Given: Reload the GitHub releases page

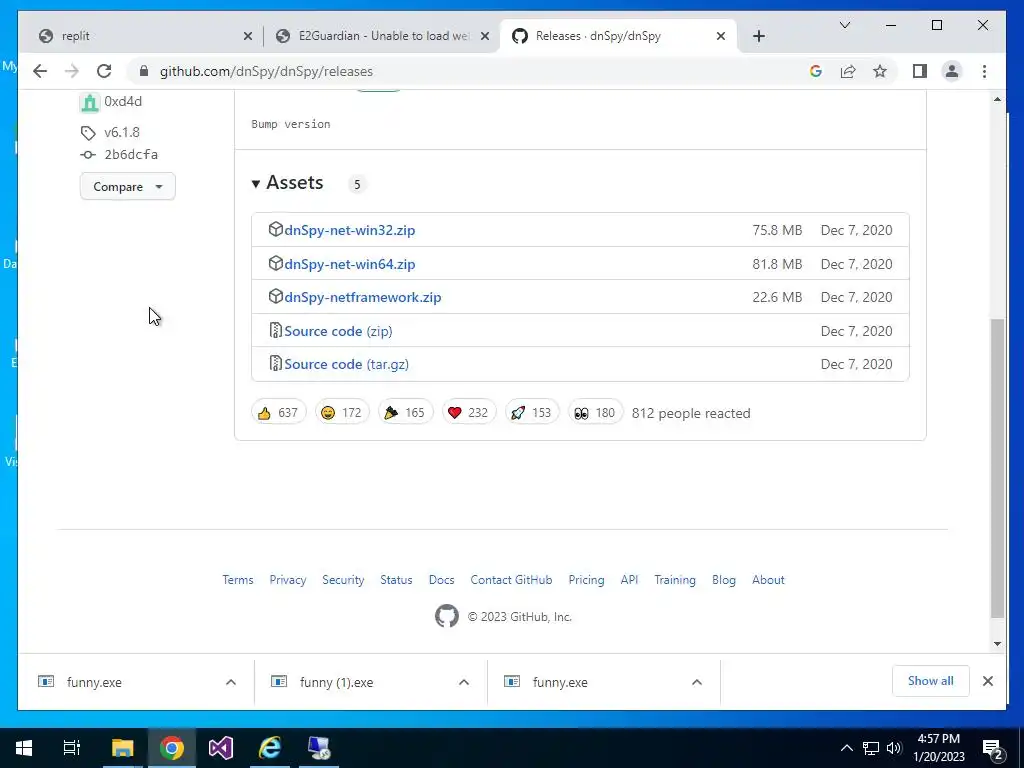Looking at the screenshot, I should point(104,71).
